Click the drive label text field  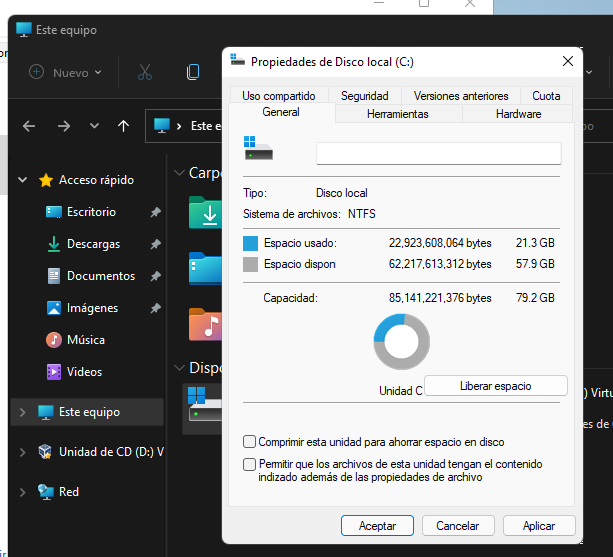[x=439, y=153]
